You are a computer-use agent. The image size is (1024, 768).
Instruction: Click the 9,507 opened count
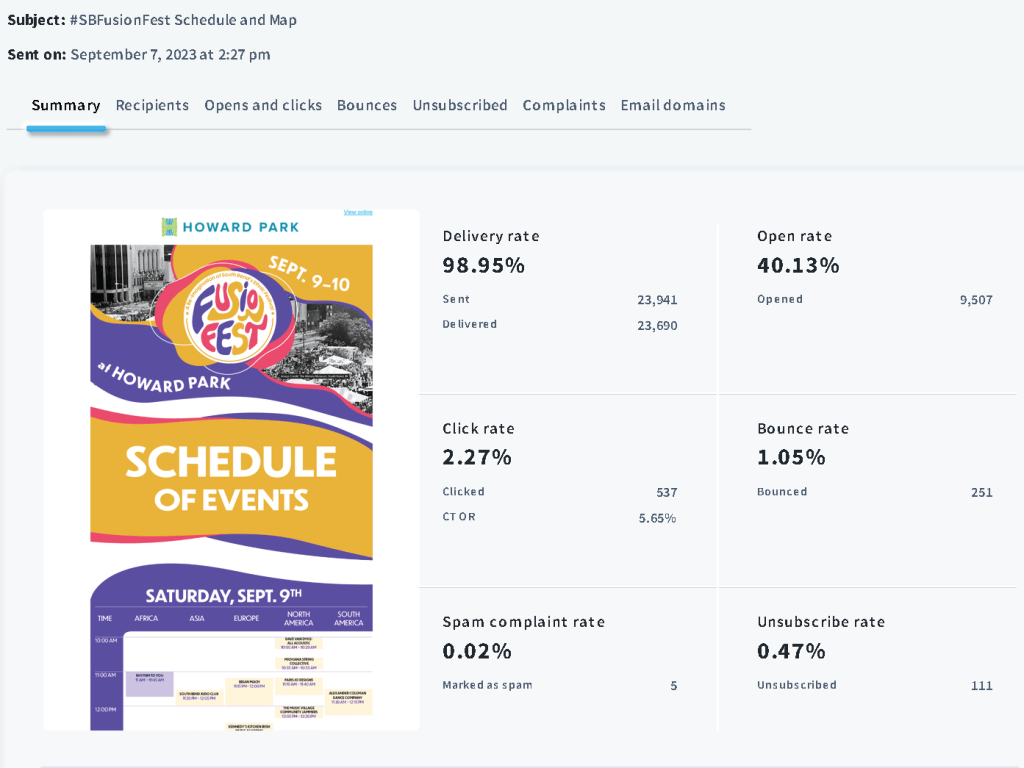975,300
